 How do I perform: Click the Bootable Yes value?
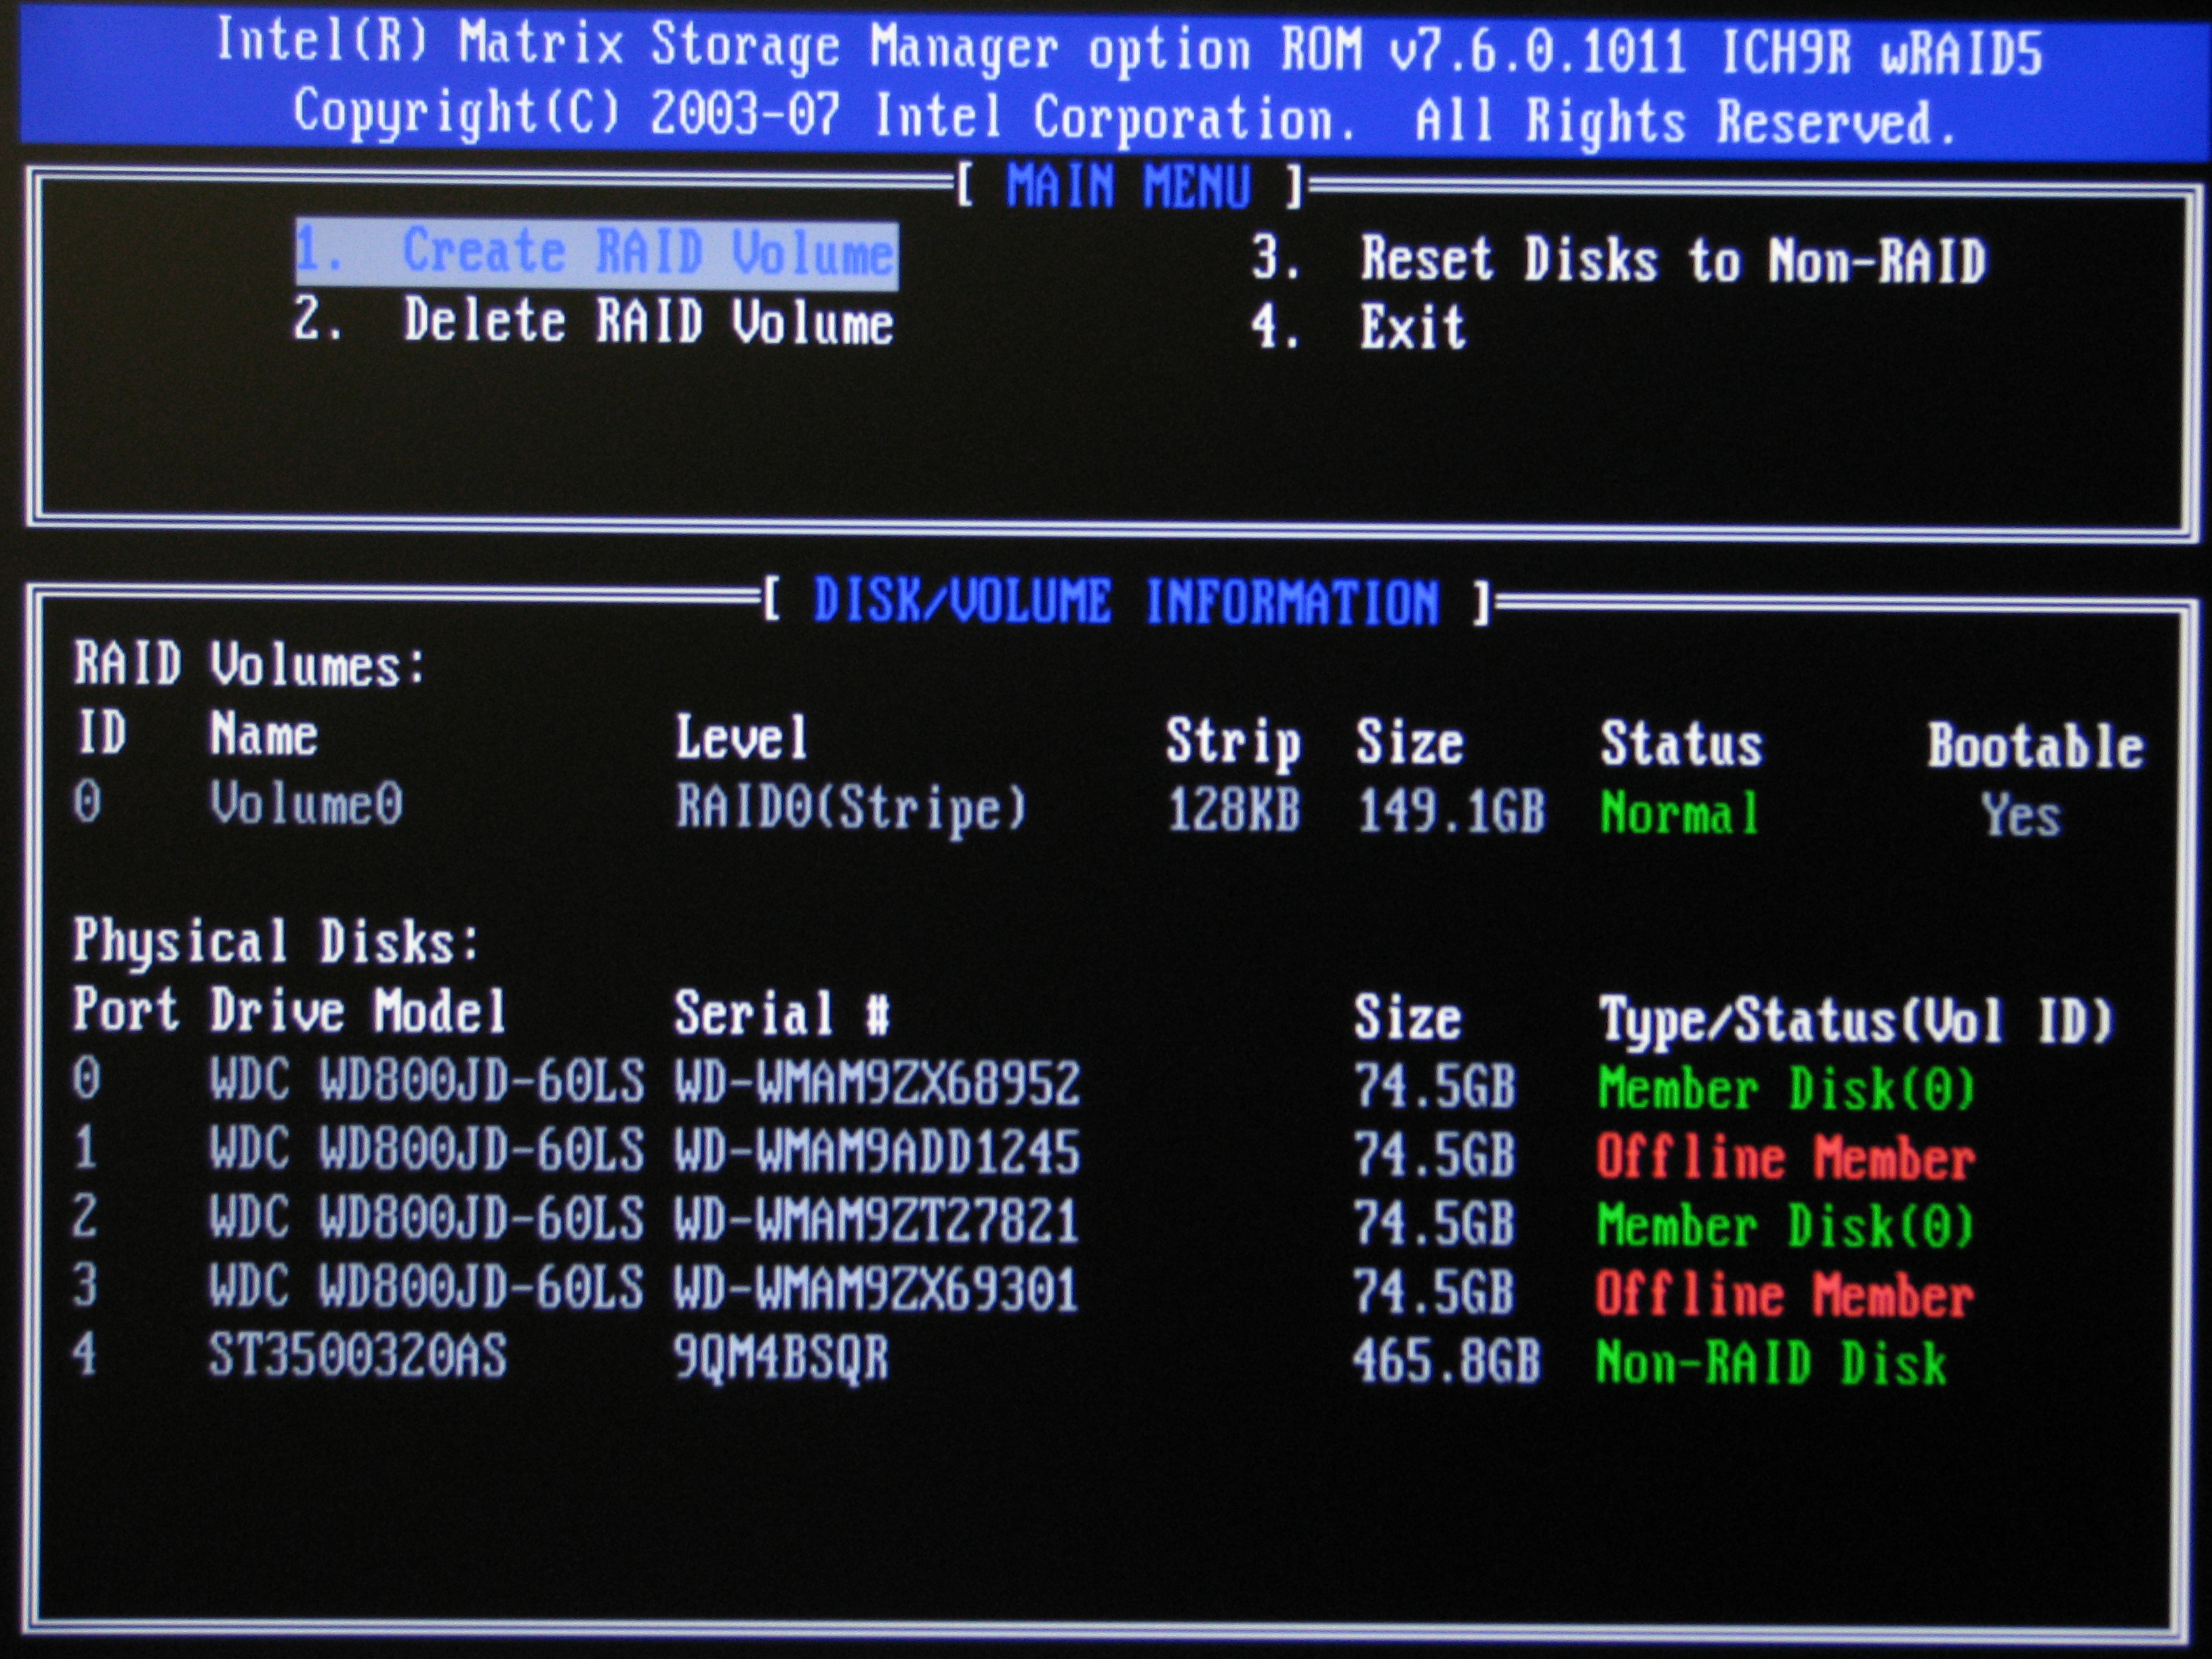(x=2020, y=815)
